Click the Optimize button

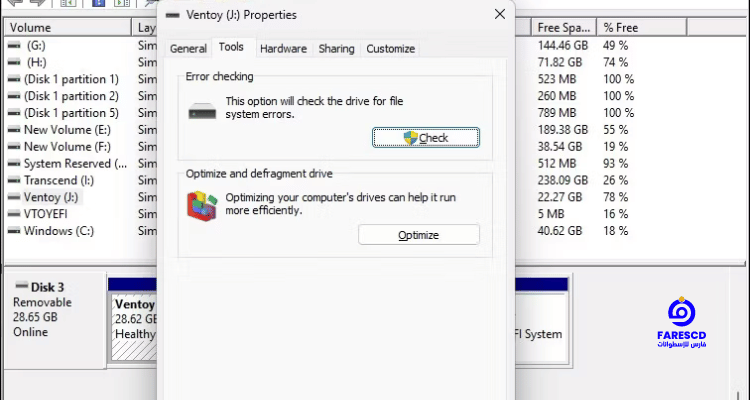pos(419,235)
